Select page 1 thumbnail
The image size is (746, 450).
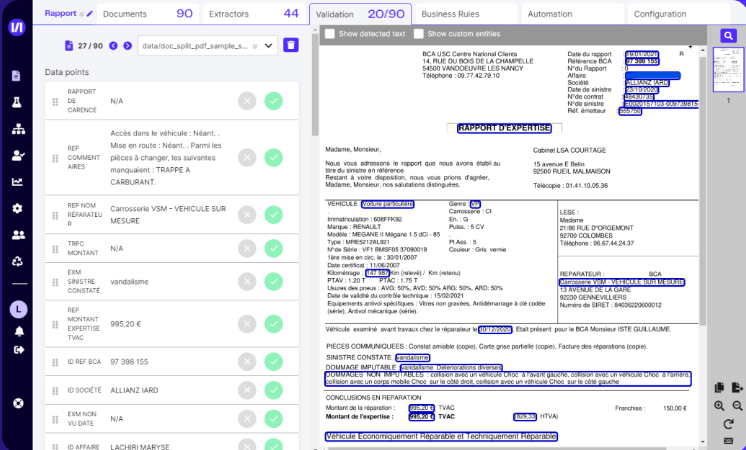coord(728,69)
